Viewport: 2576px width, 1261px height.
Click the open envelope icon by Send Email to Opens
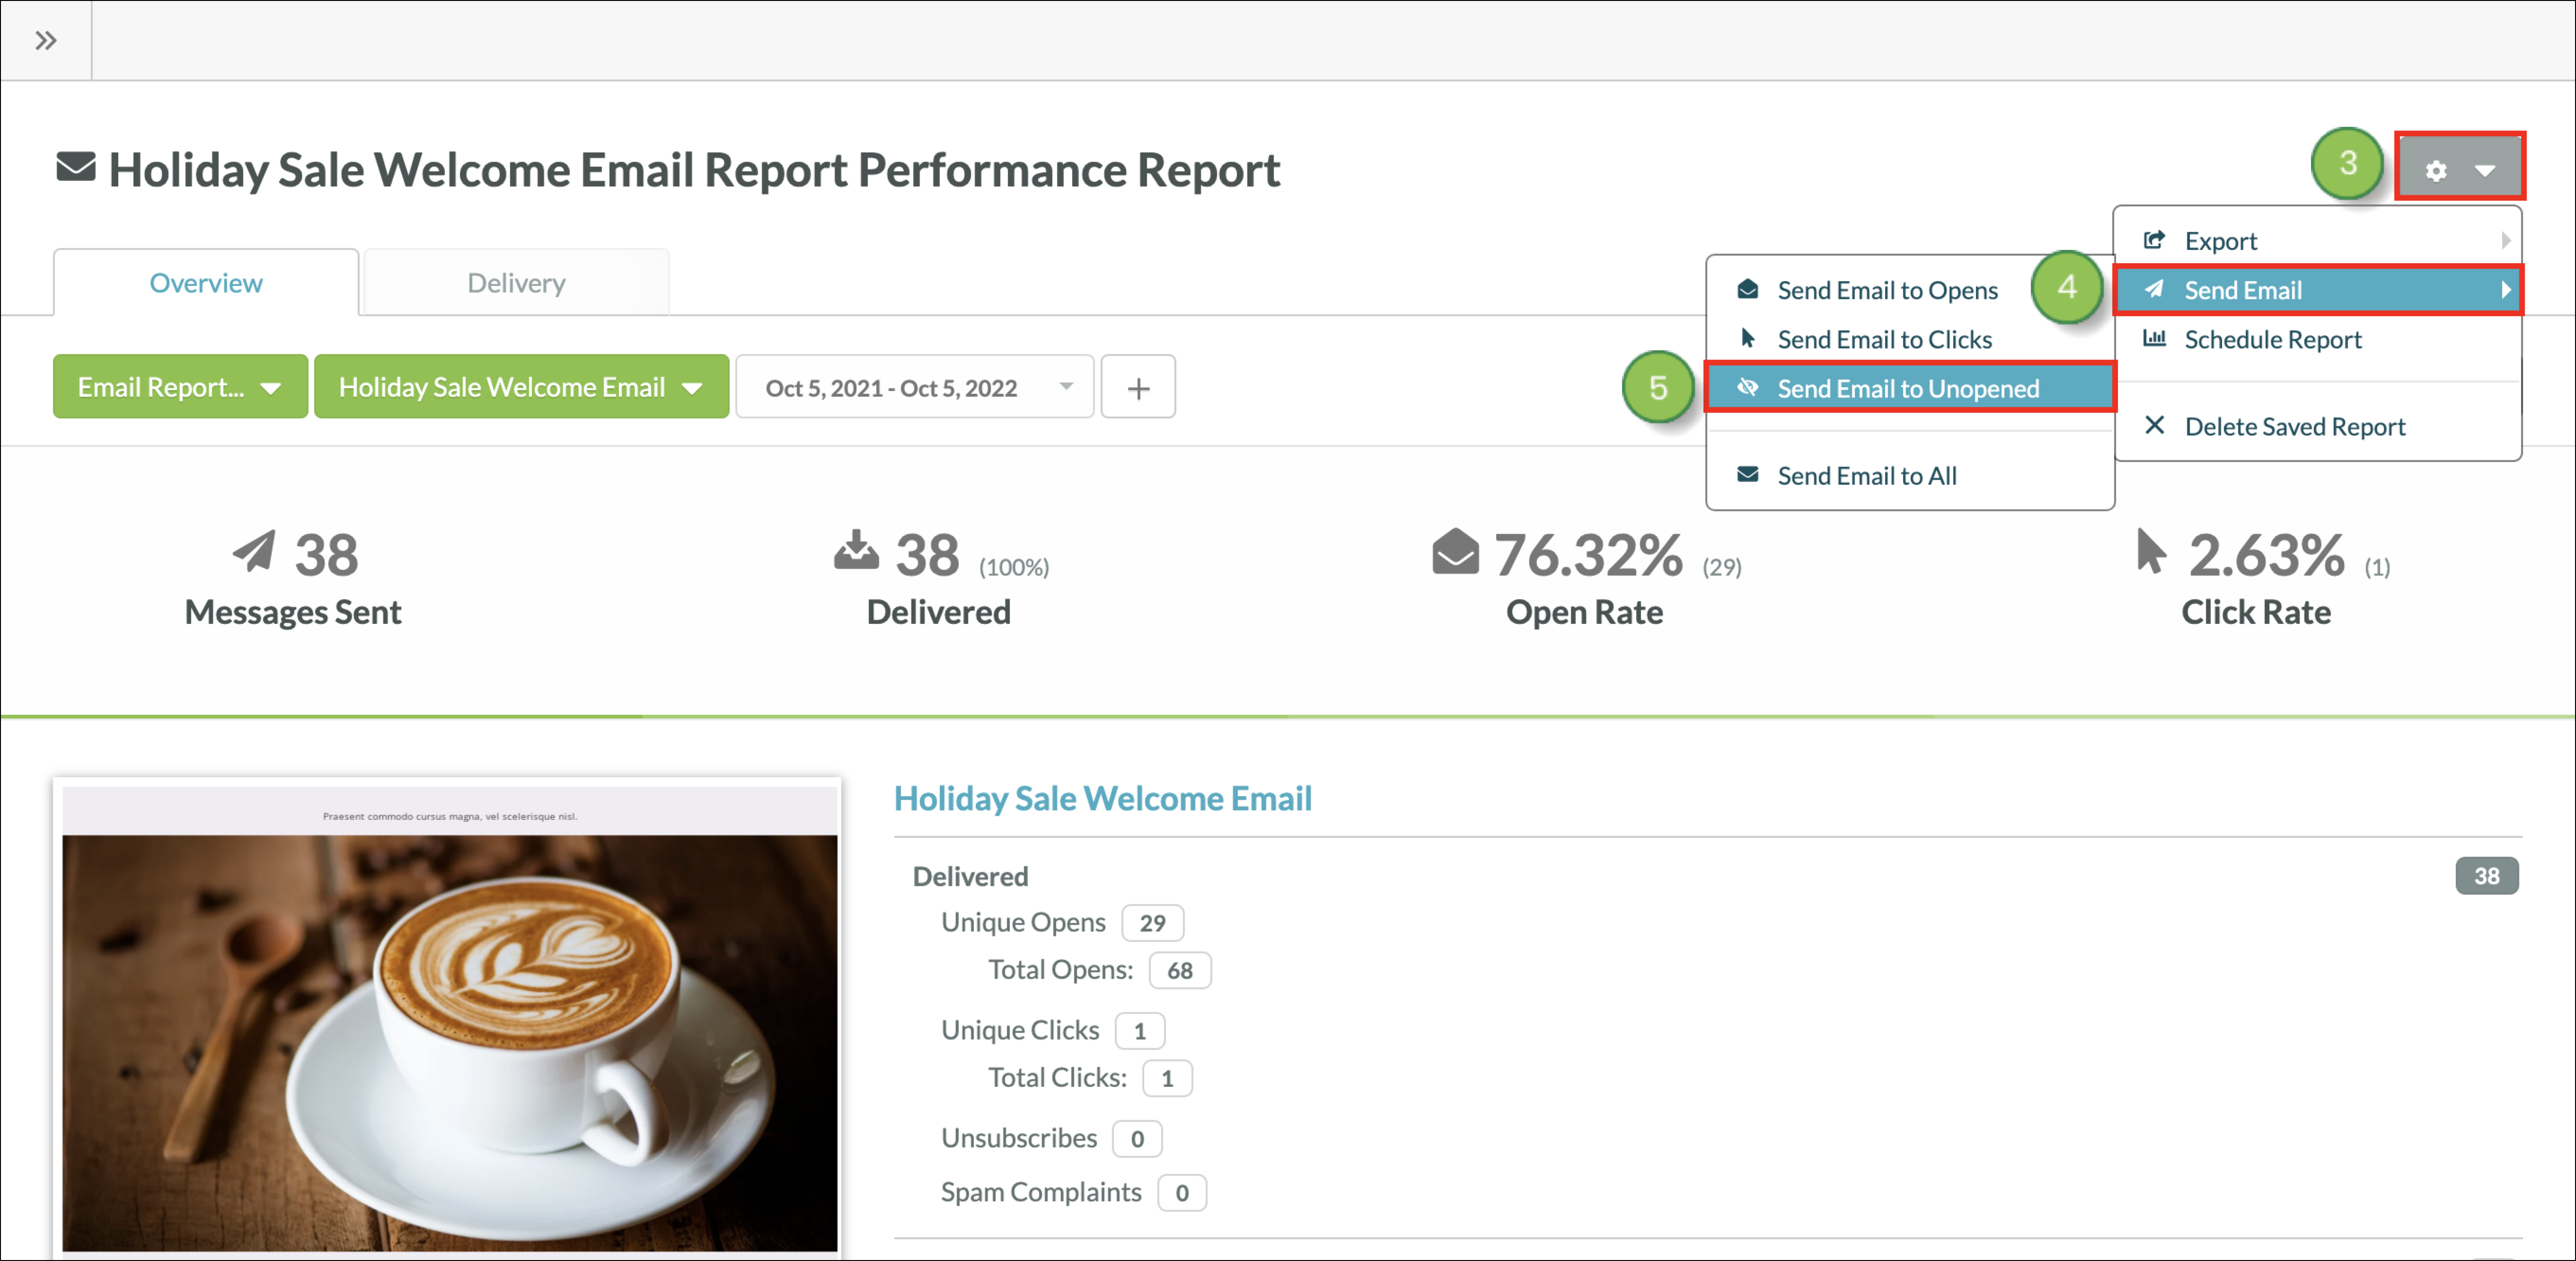pos(1747,289)
